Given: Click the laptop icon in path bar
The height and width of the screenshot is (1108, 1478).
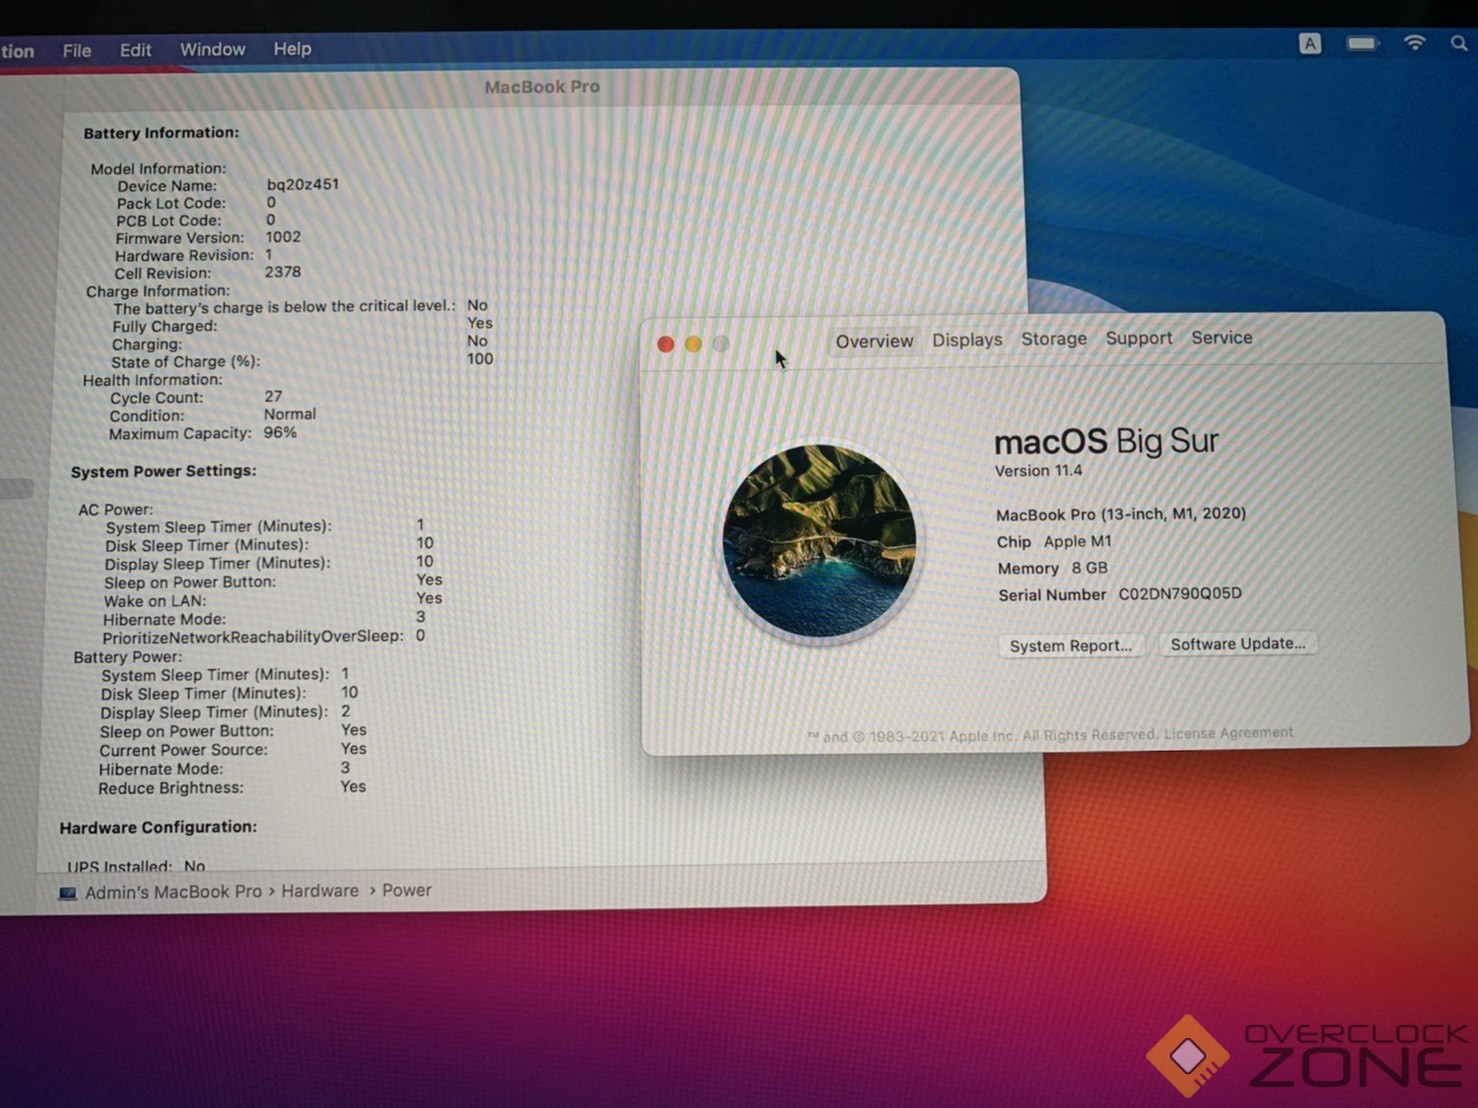Looking at the screenshot, I should tap(67, 893).
